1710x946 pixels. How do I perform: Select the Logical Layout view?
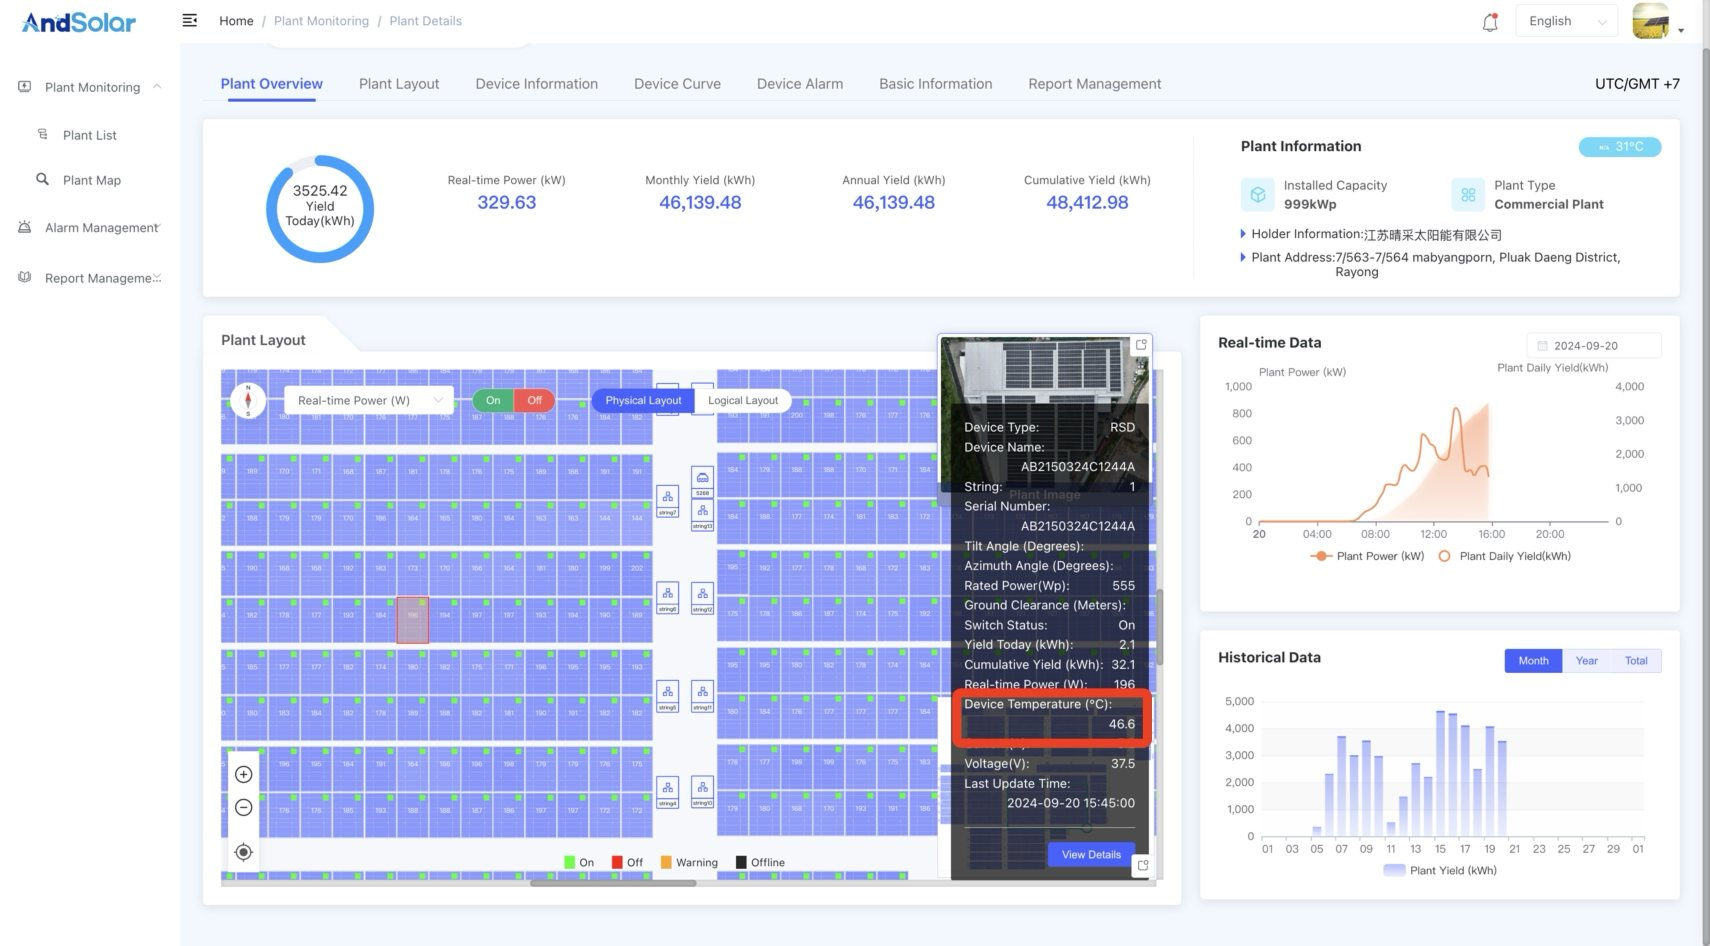743,400
